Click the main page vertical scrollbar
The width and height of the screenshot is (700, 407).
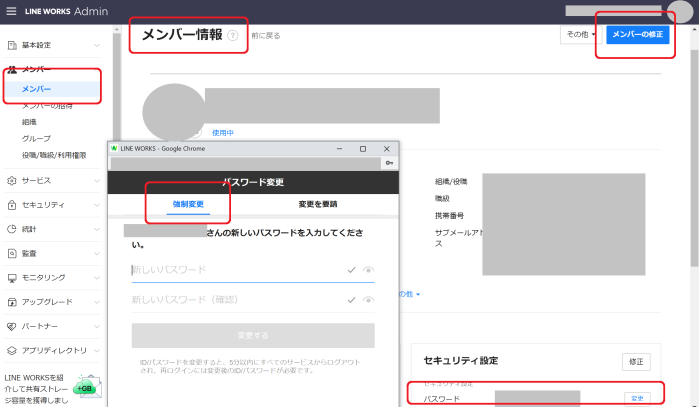[694, 156]
